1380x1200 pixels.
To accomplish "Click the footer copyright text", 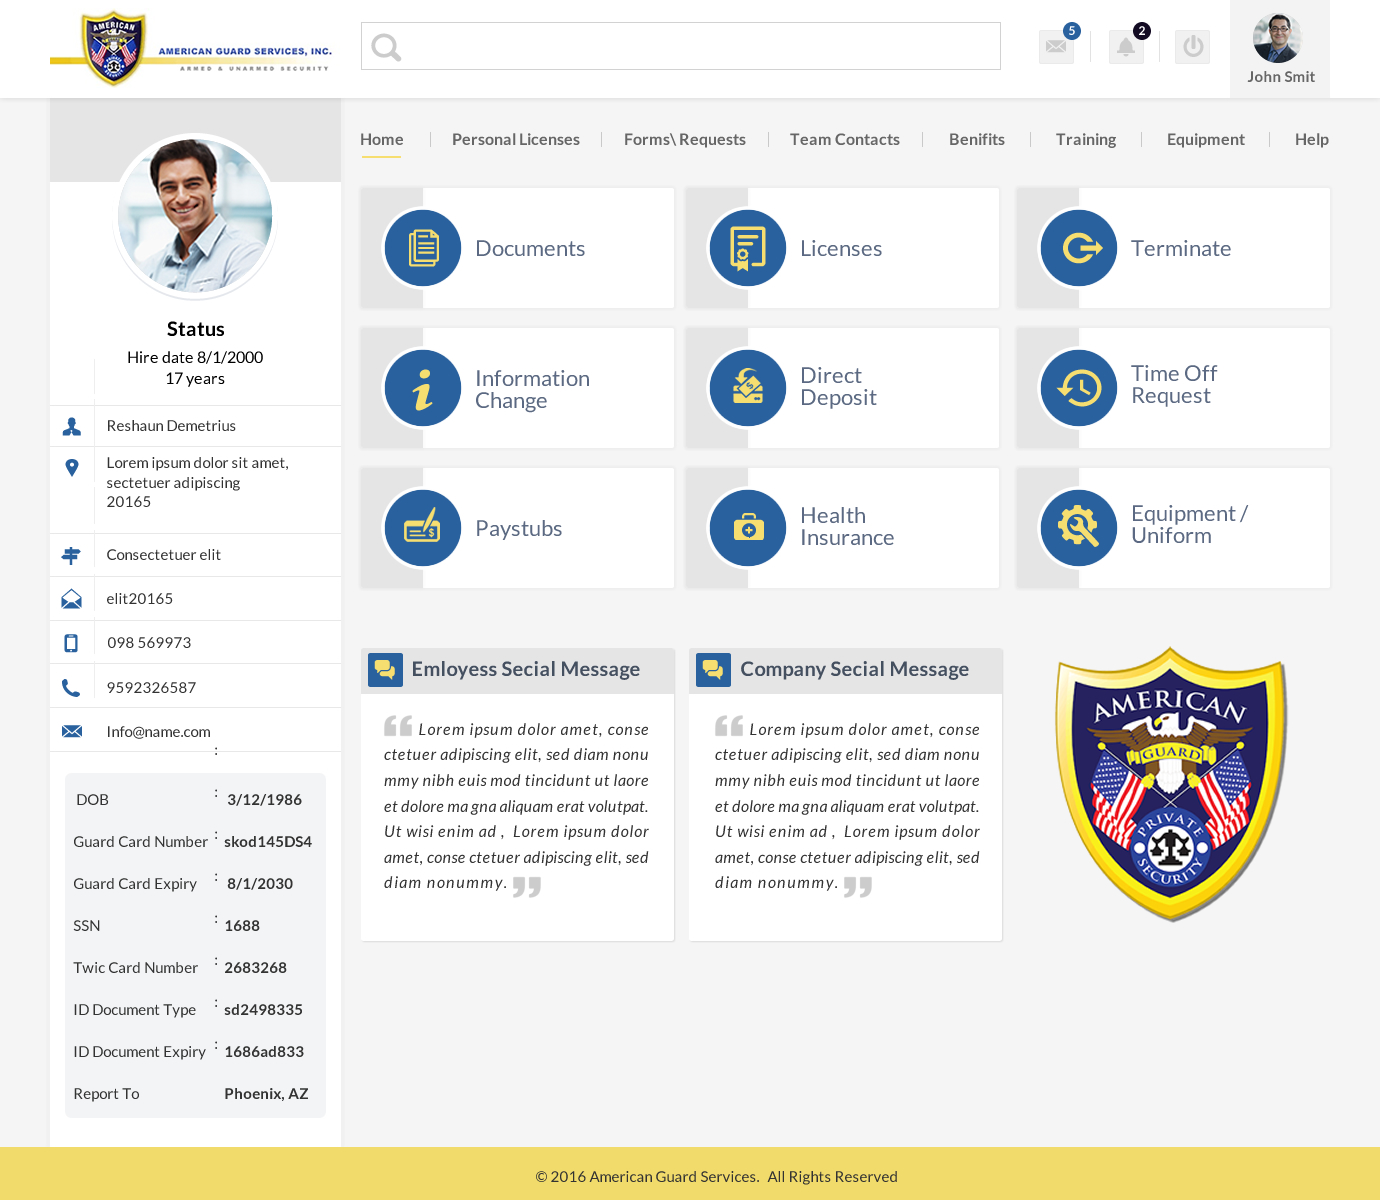I will click(717, 1177).
